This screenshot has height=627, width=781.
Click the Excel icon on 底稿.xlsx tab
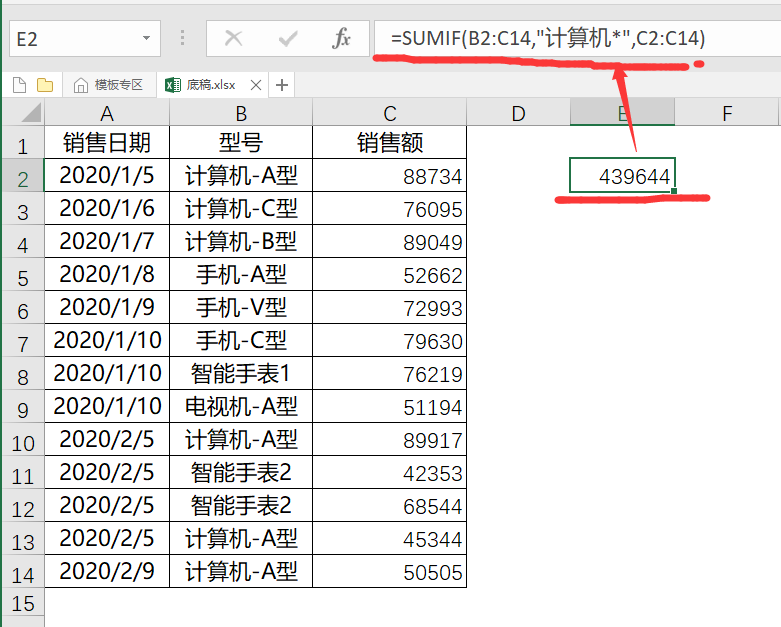[x=173, y=85]
